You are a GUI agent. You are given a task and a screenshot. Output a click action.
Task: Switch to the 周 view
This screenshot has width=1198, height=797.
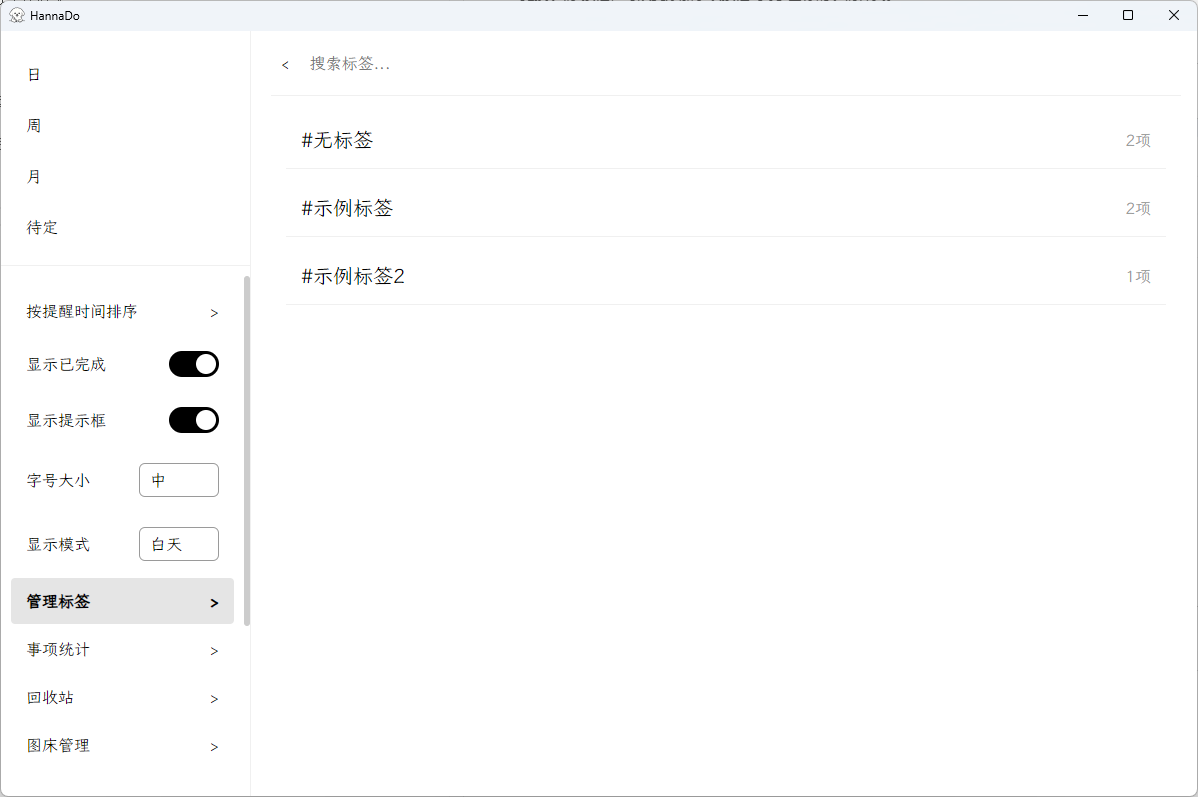(x=33, y=125)
